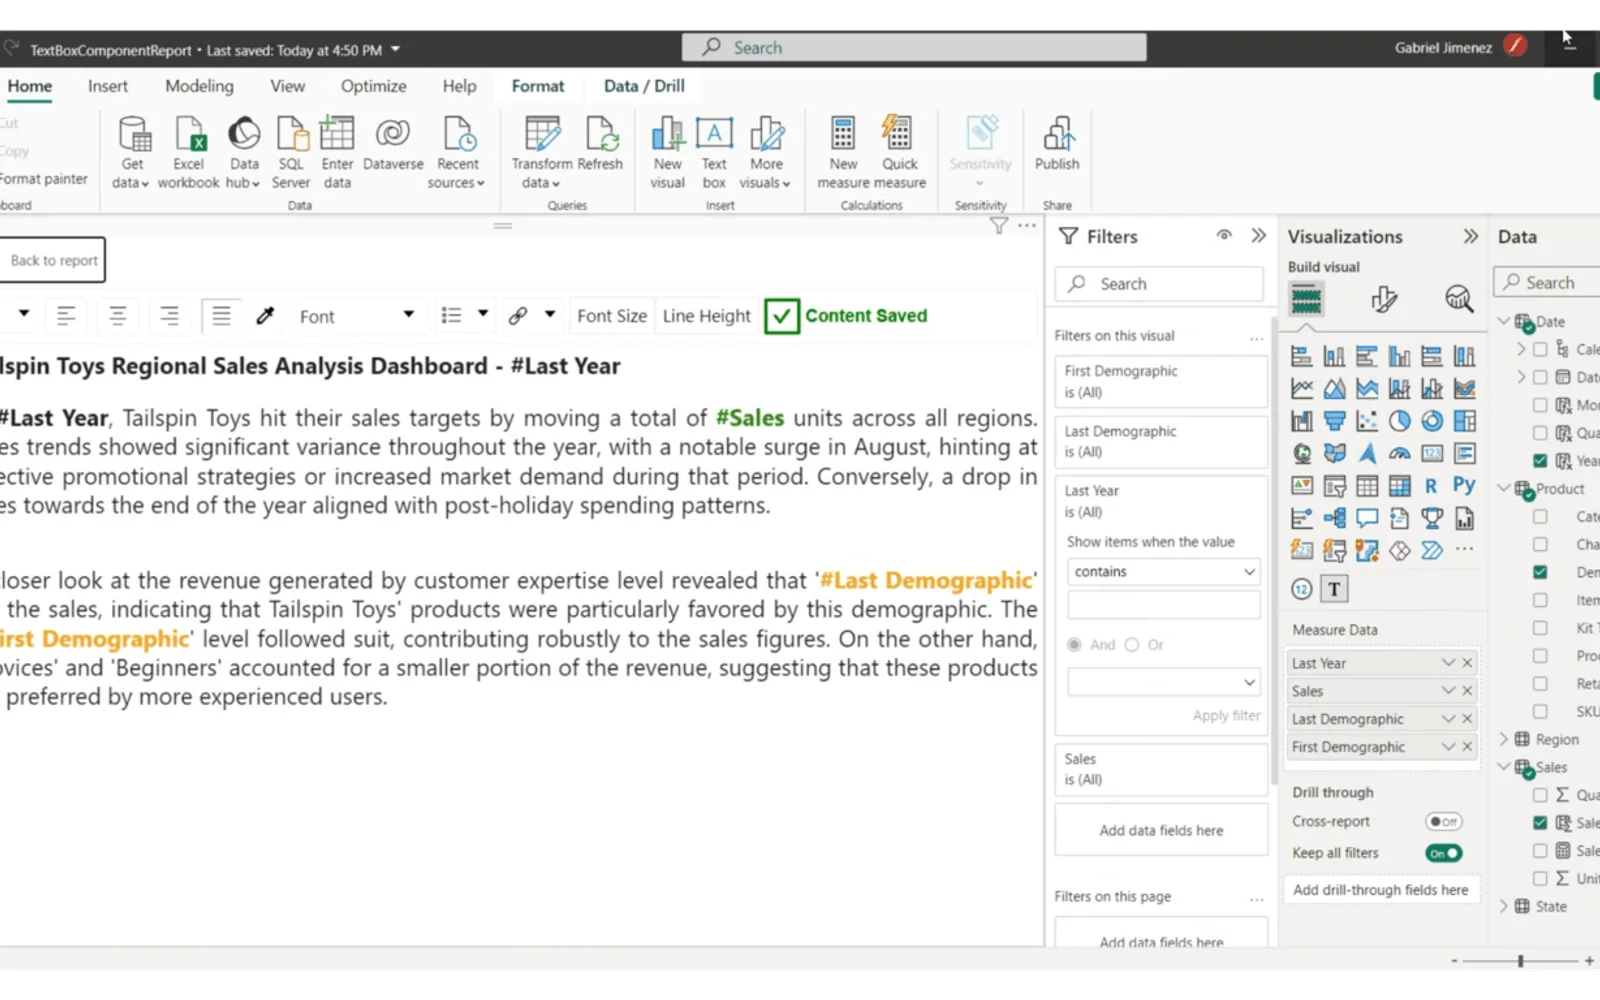Insert a New visual
This screenshot has height=1000, width=1600.
667,152
